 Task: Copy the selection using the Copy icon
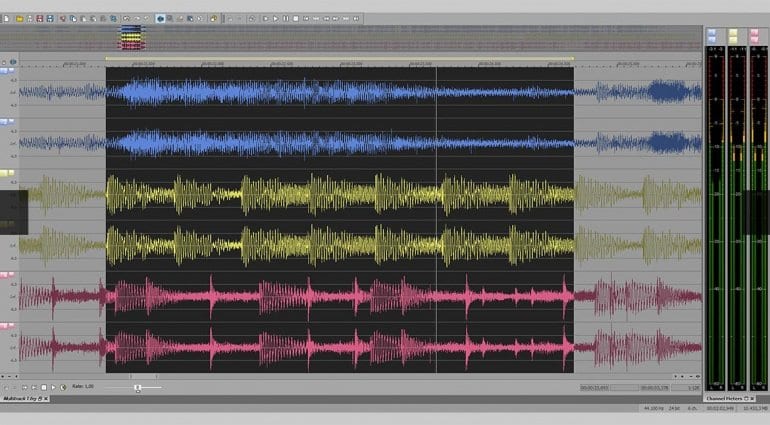(73, 19)
